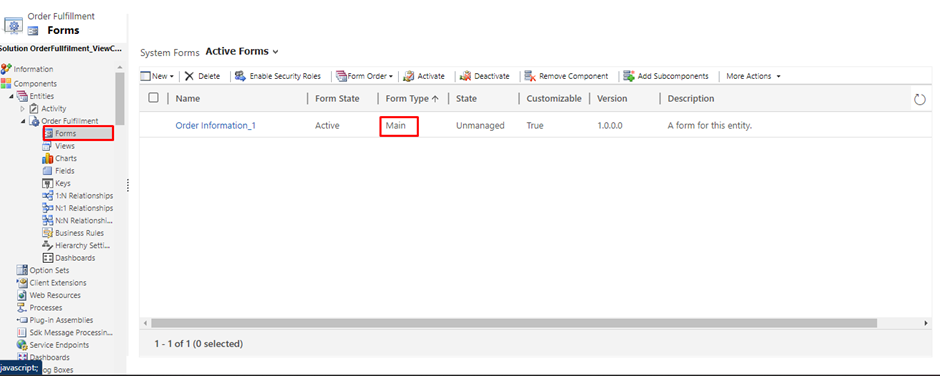Screen dimensions: 940x376
Task: Click the 'A form for this entity.' description
Action: [709, 126]
